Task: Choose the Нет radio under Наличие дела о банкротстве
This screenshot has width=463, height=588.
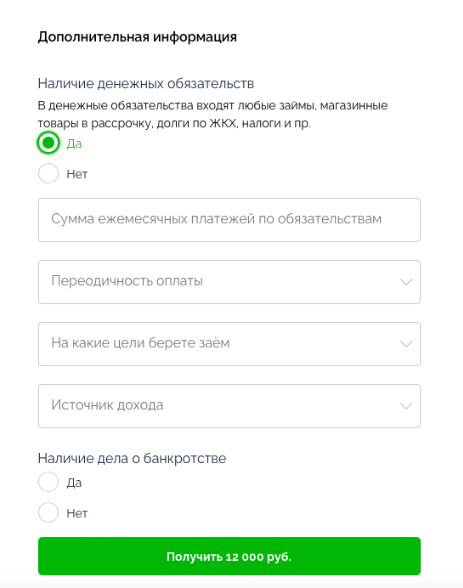Action: pos(48,512)
